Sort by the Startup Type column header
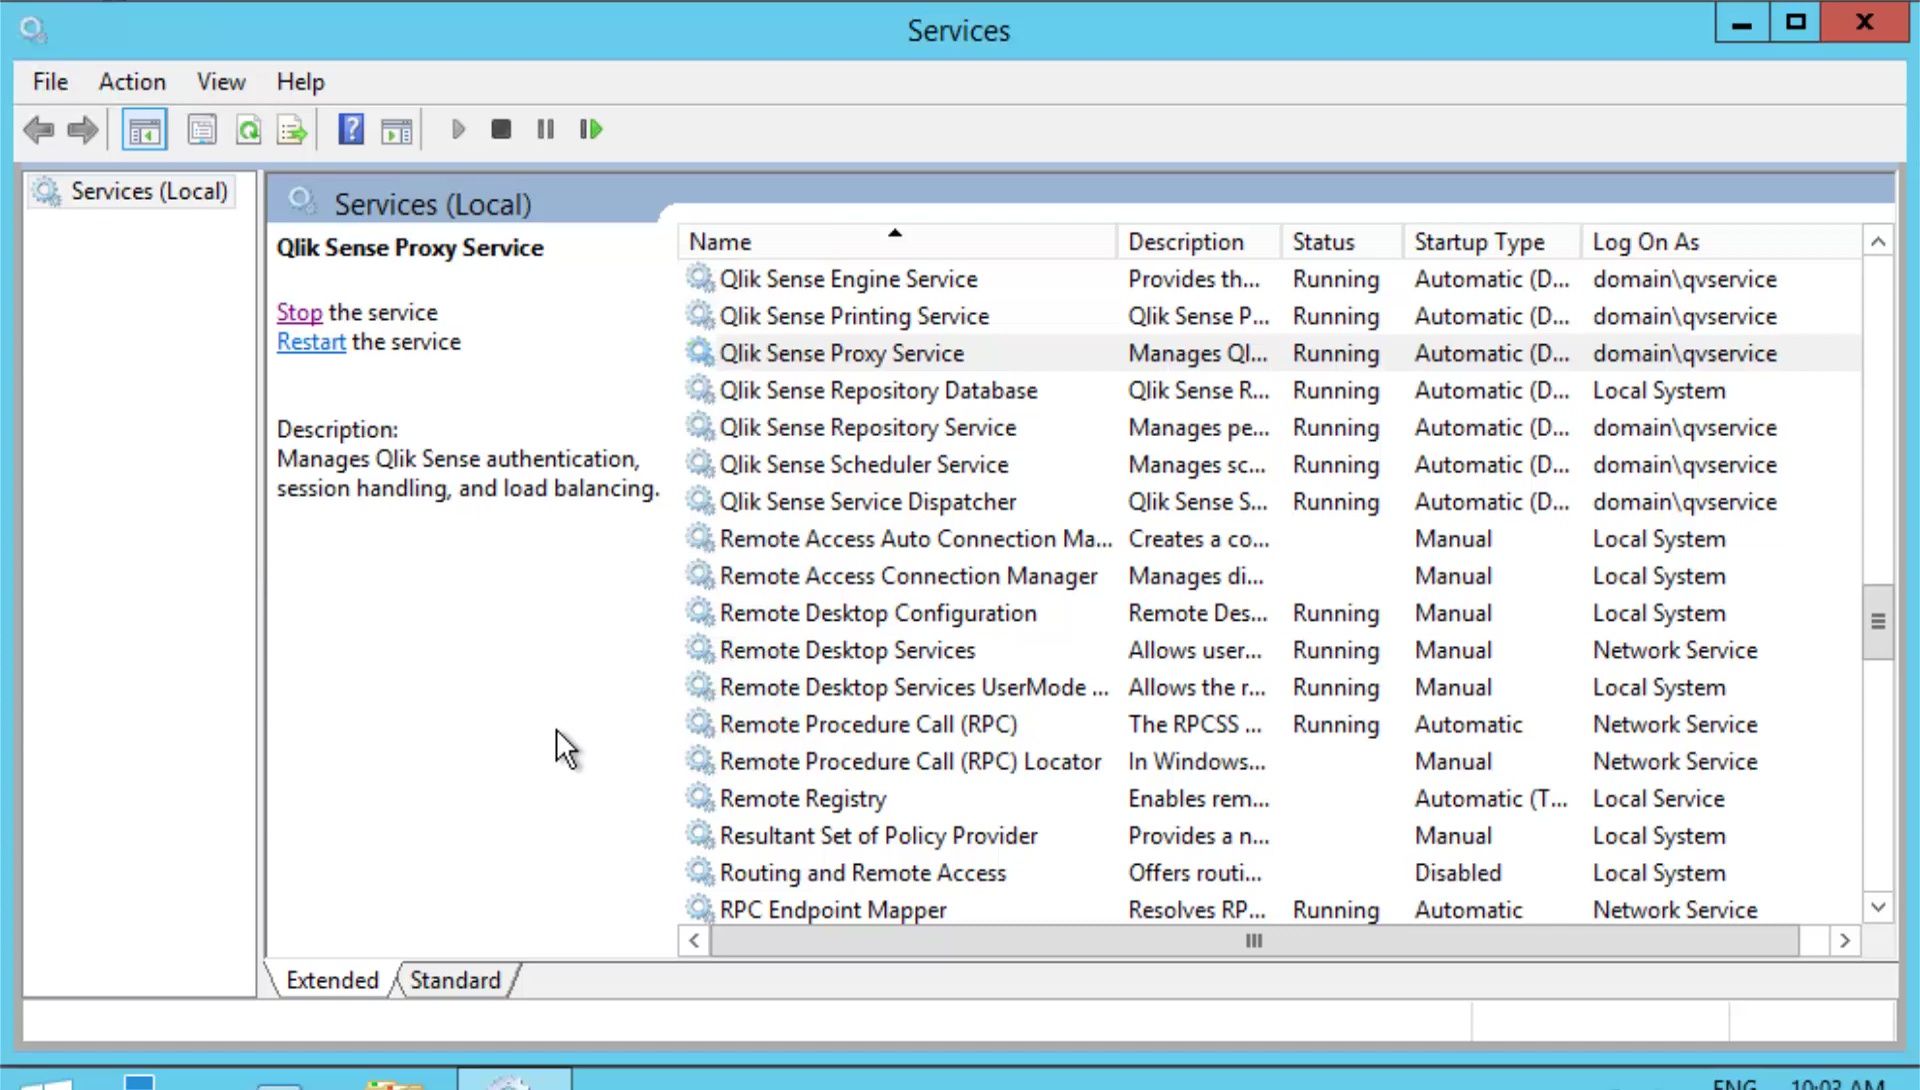The image size is (1920, 1090). (x=1492, y=242)
